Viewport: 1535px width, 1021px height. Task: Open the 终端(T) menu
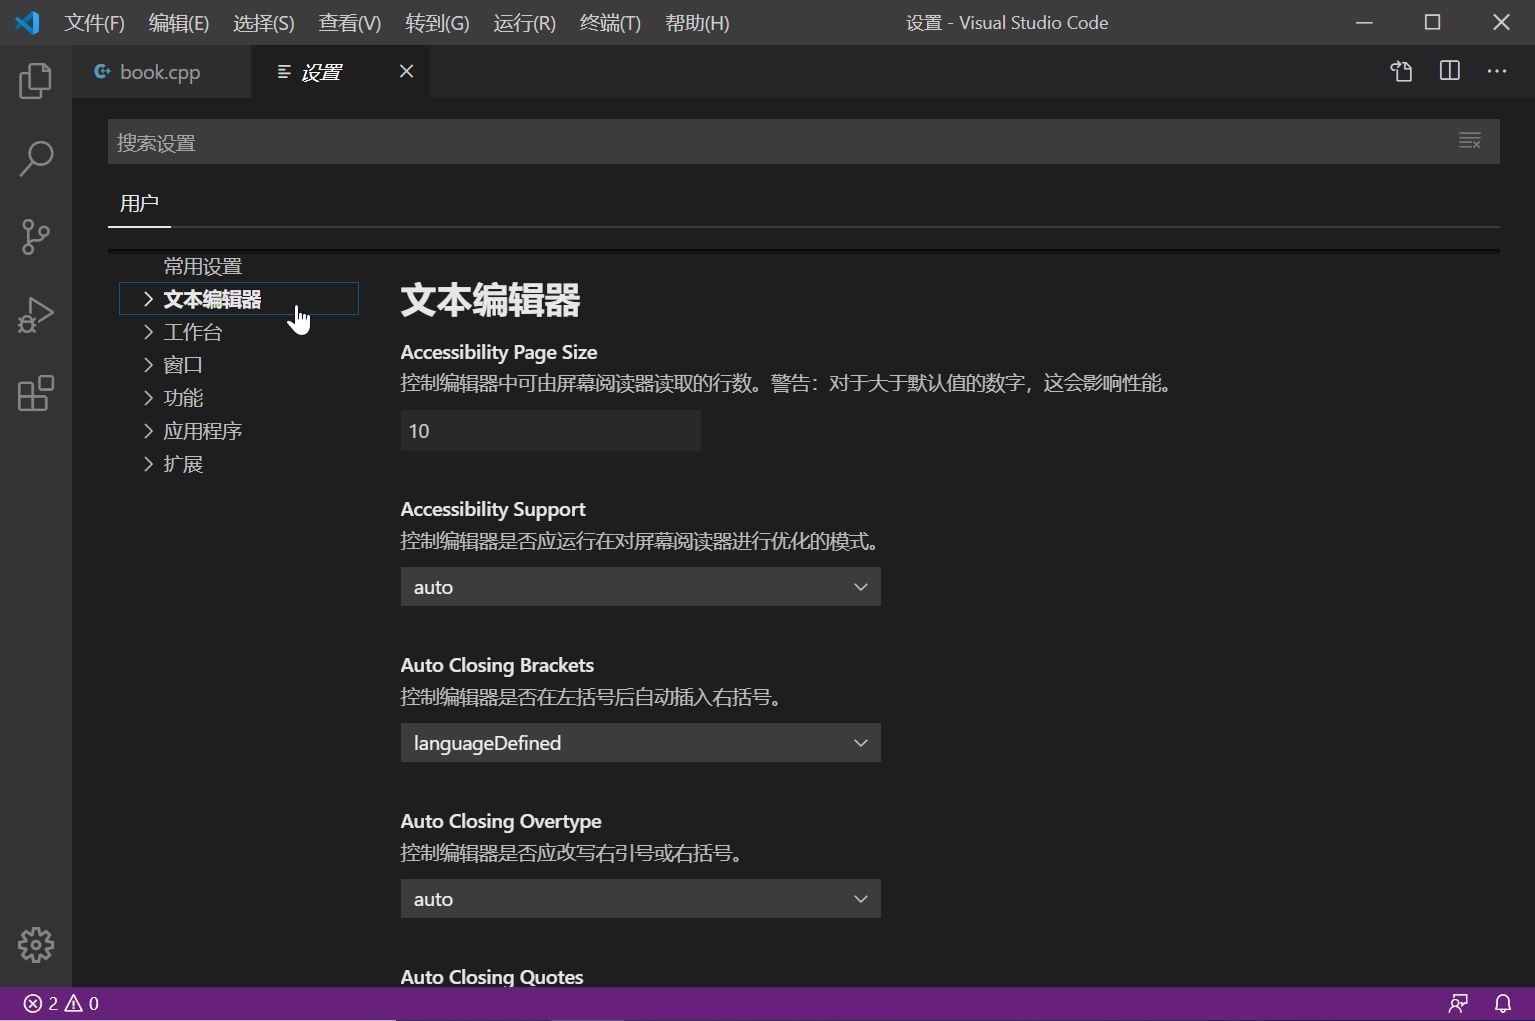(610, 23)
